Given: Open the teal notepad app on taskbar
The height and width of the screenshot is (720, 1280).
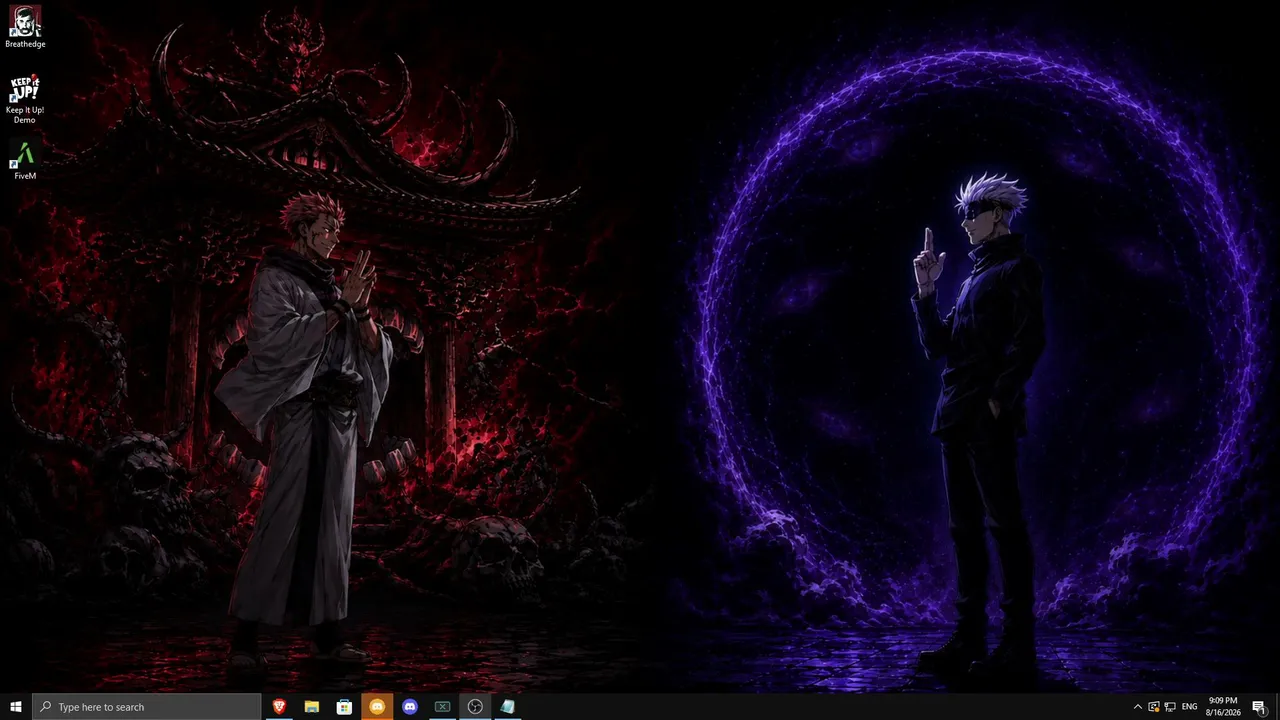Looking at the screenshot, I should coord(508,707).
